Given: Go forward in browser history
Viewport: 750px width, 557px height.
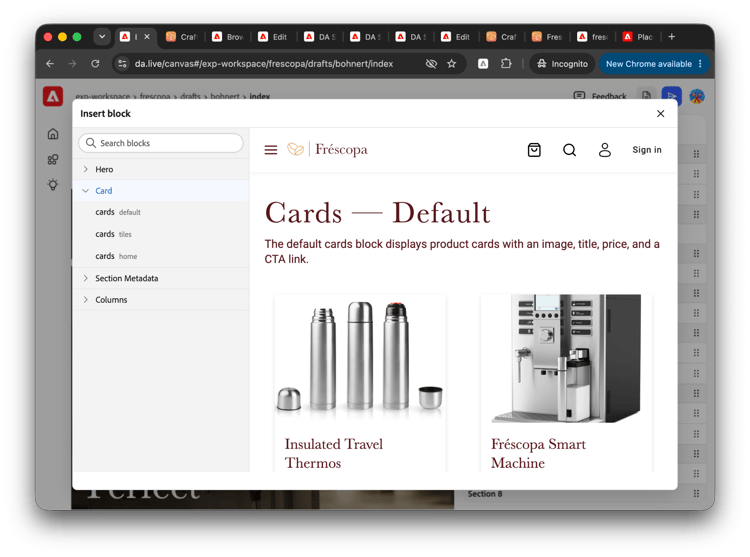Looking at the screenshot, I should click(72, 64).
